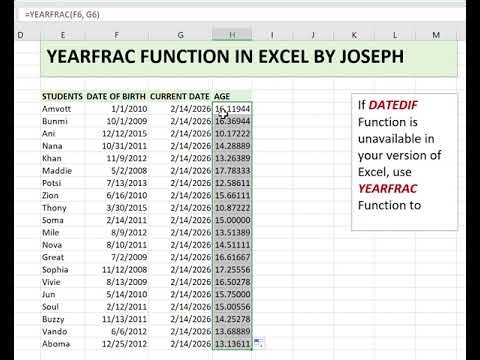Click the DATEDIF note text box
480x360 pixels.
(404, 162)
